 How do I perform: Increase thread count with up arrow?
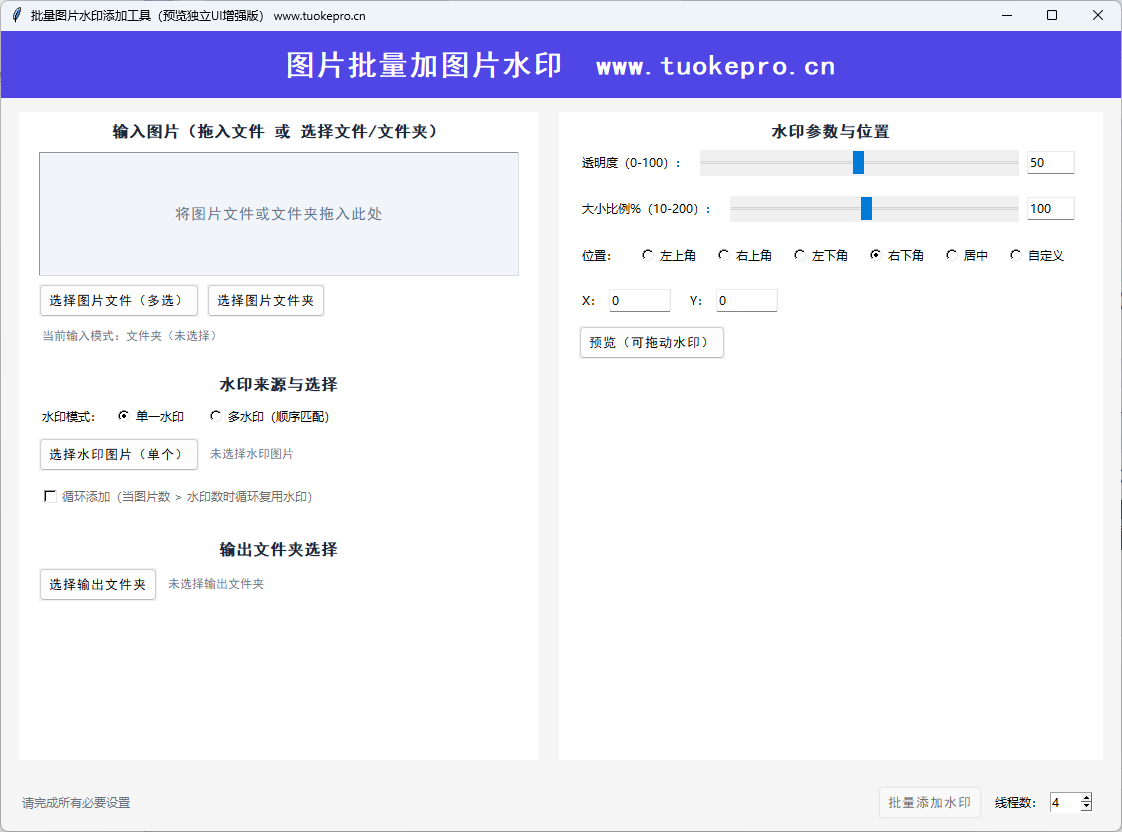click(1086, 798)
